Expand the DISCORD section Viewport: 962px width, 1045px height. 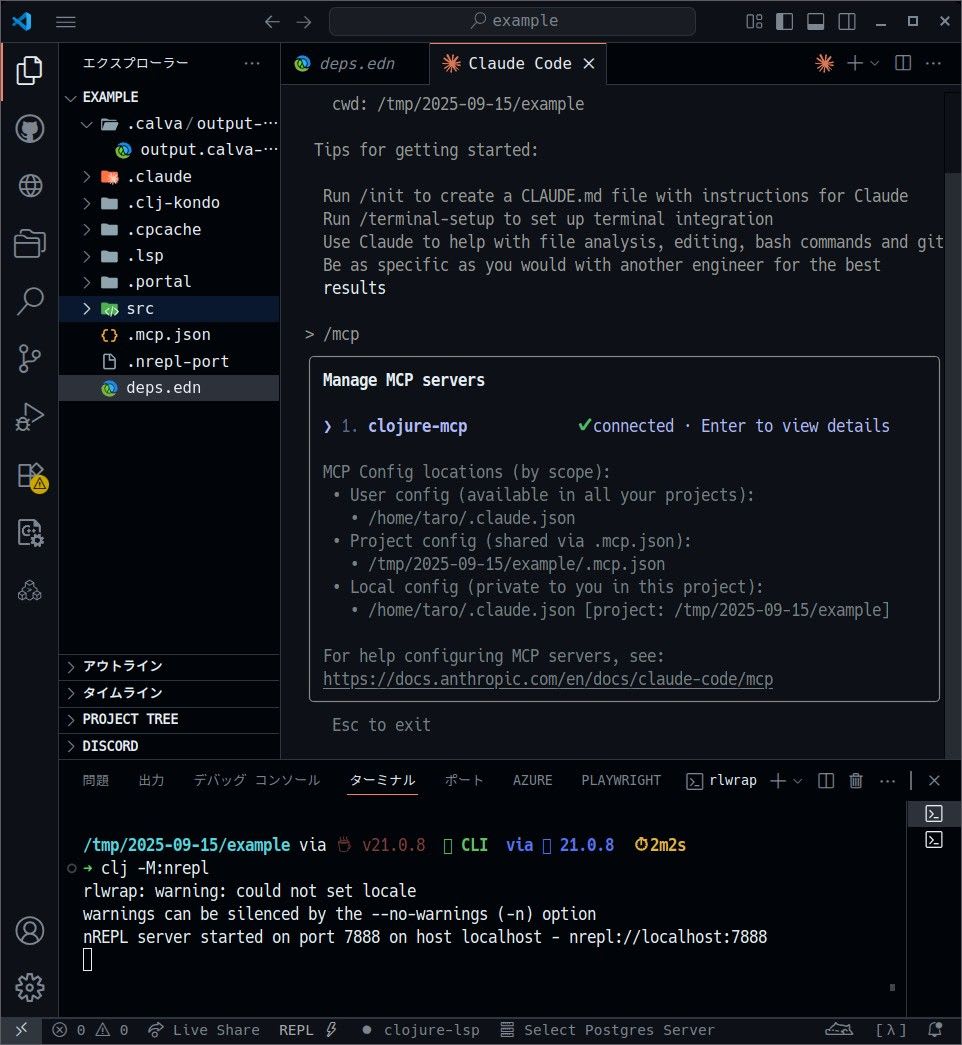tap(169, 746)
